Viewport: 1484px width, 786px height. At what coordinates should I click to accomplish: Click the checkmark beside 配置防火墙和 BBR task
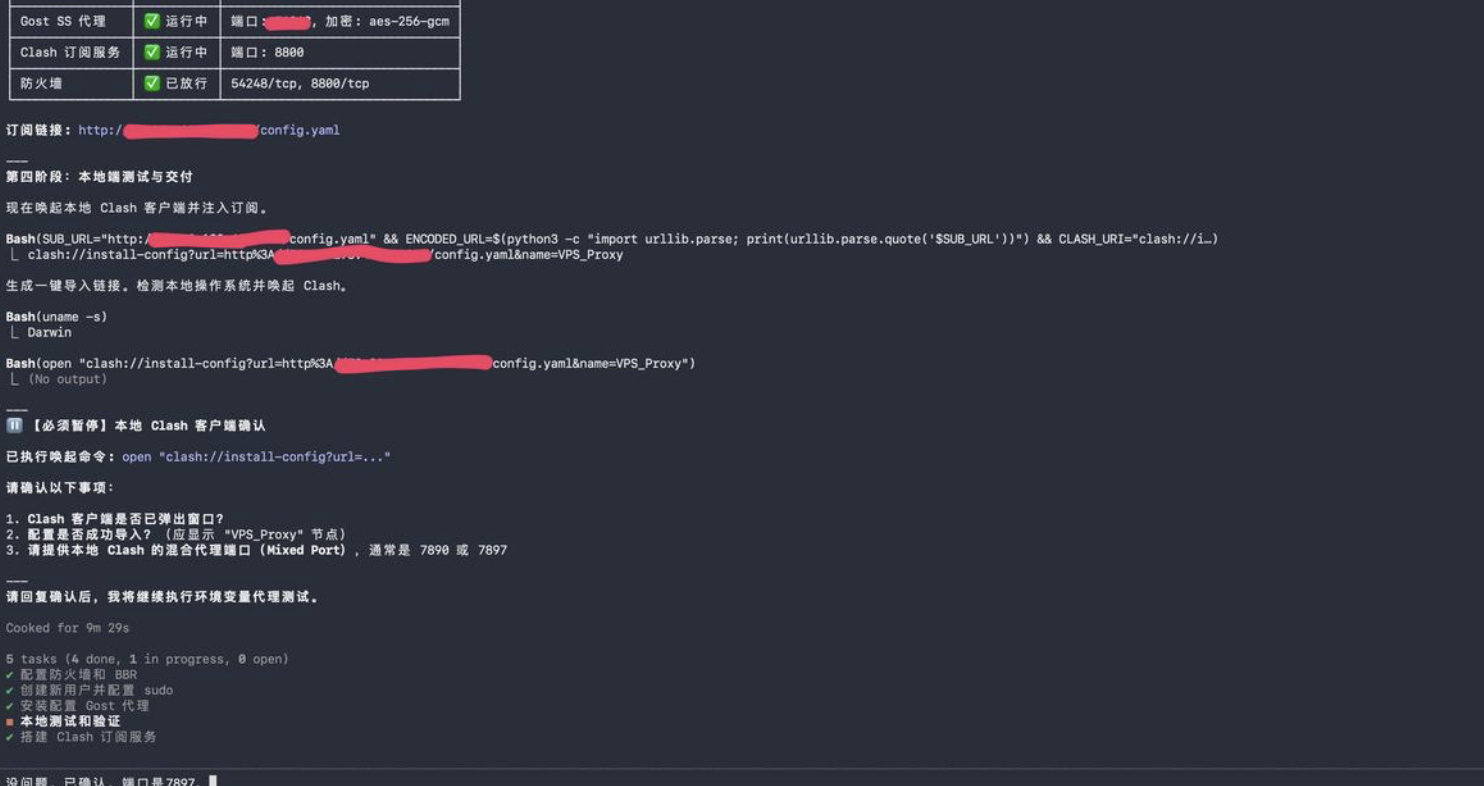(10, 675)
